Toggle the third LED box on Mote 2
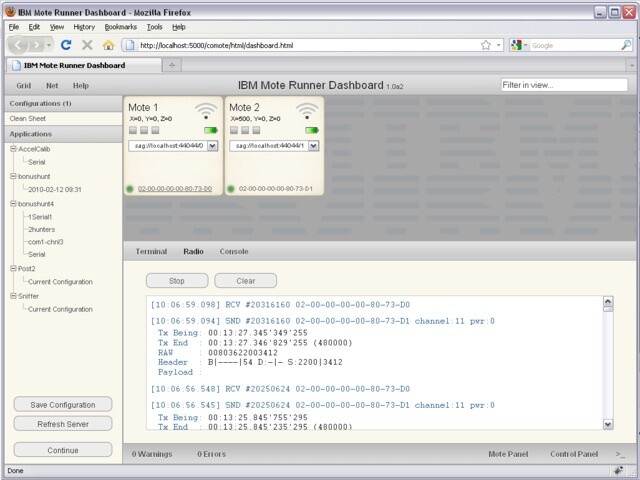This screenshot has height=480, width=640. [256, 130]
